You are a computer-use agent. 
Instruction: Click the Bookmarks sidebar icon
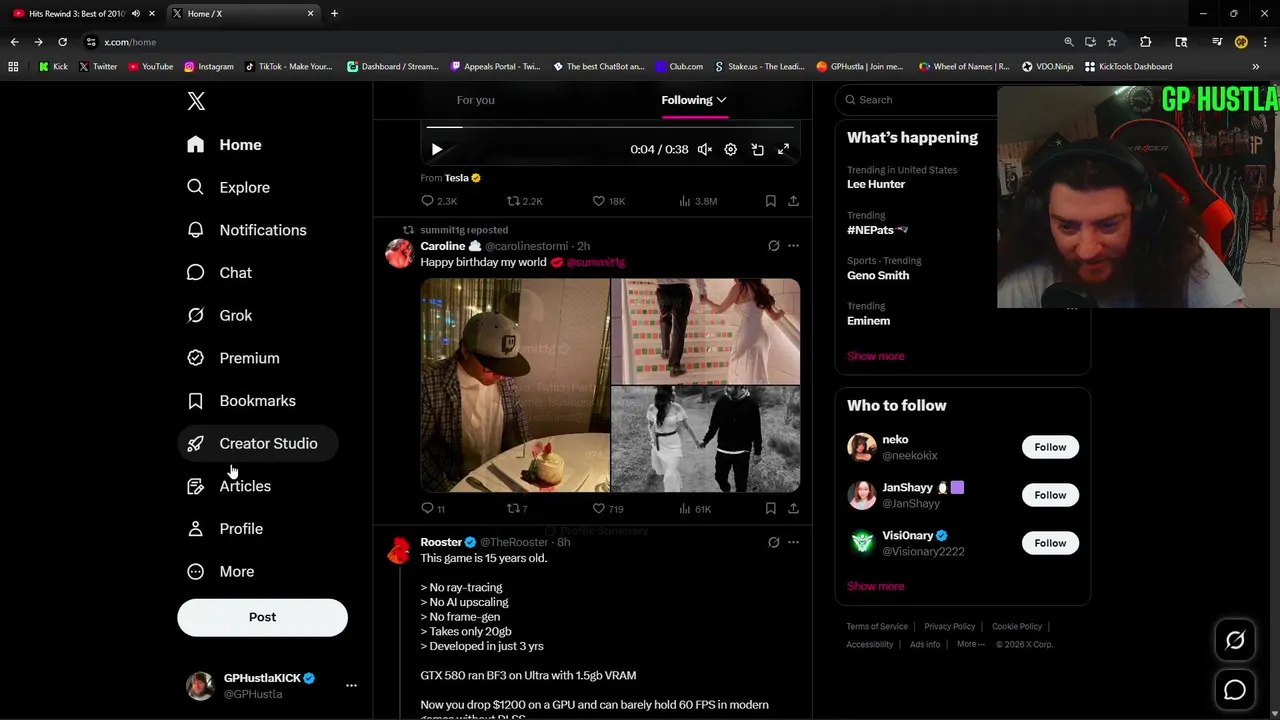[196, 401]
